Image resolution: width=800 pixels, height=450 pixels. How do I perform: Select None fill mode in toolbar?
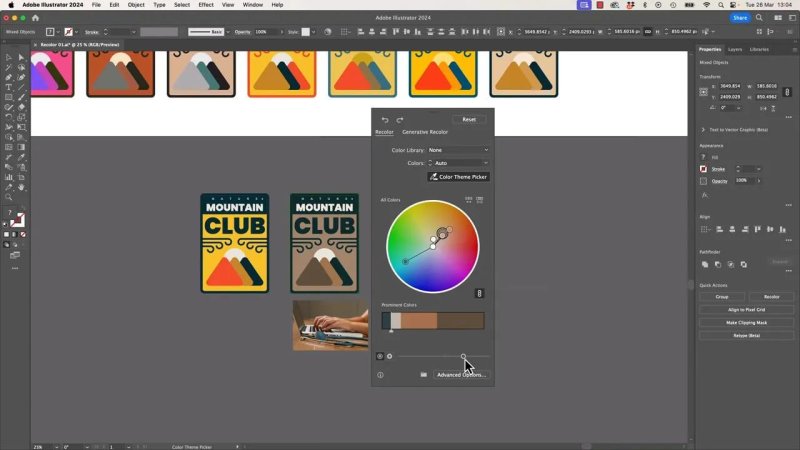(x=22, y=235)
